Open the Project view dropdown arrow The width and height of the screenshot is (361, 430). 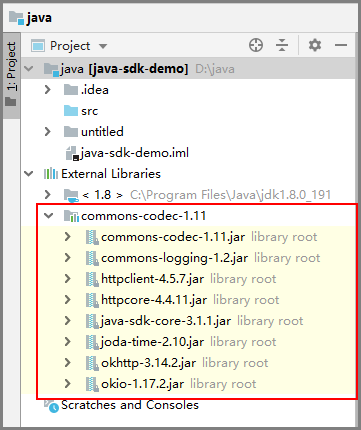pyautogui.click(x=103, y=46)
